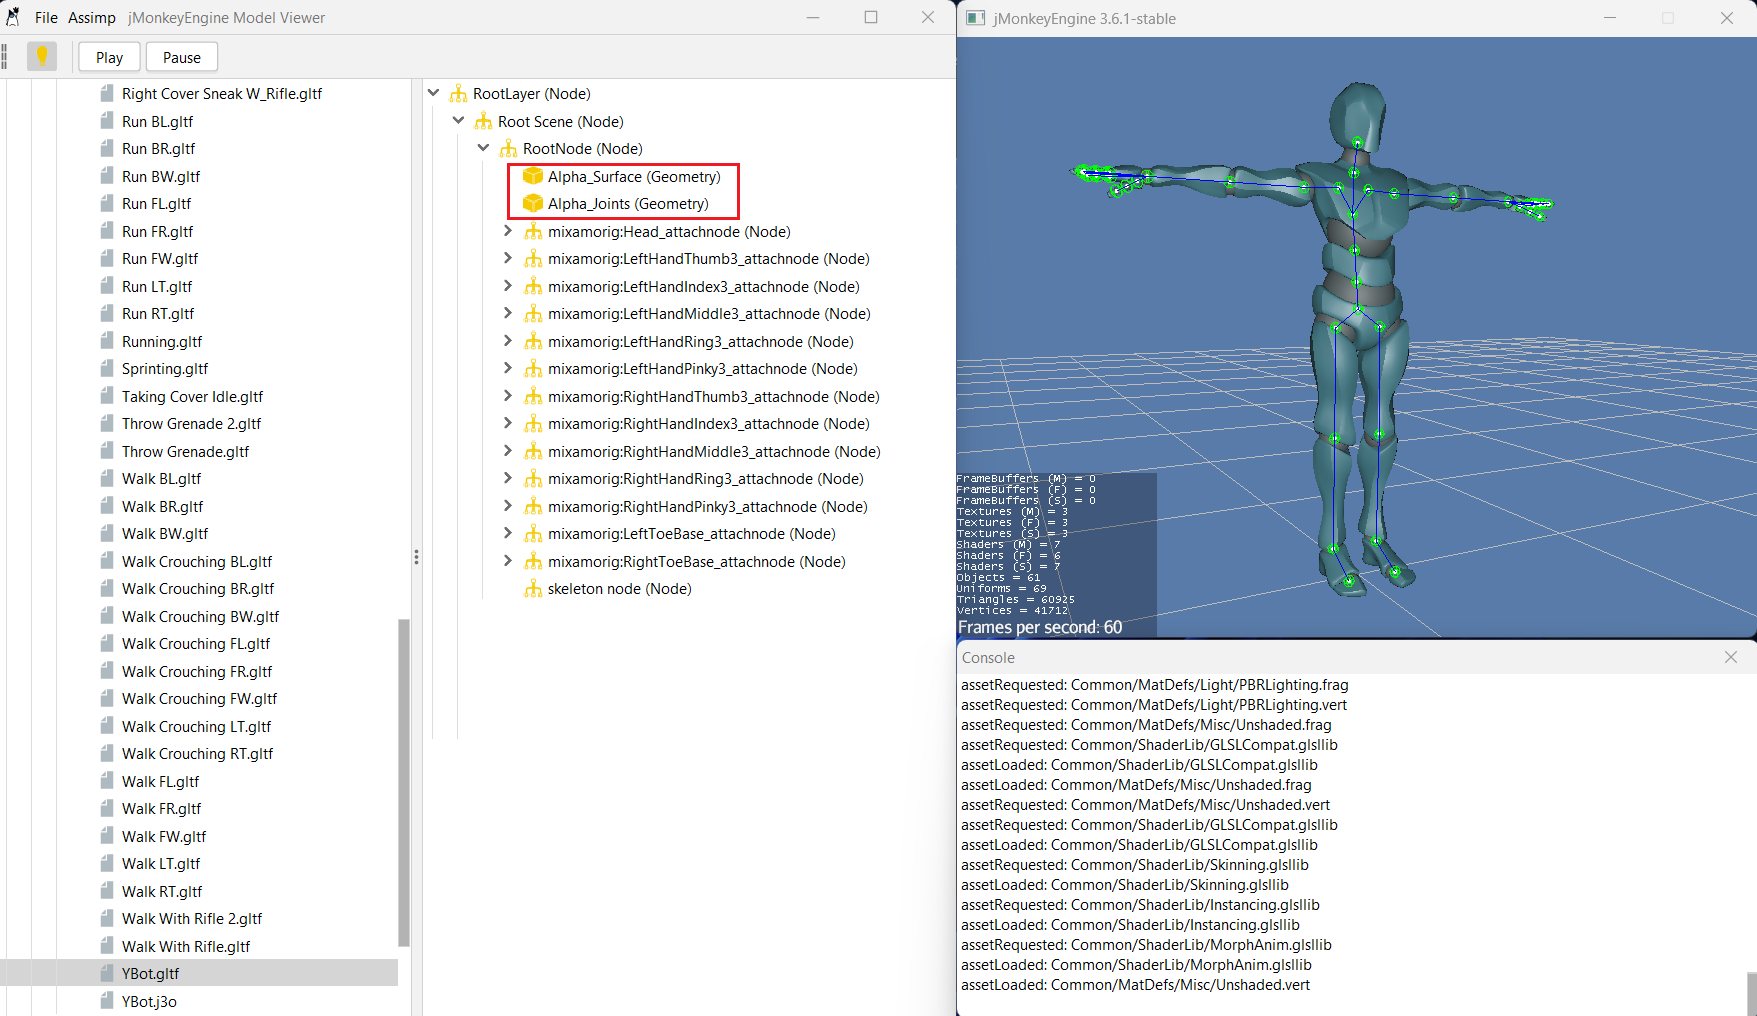Click the Head_attachnode node icon
Image resolution: width=1757 pixels, height=1016 pixels.
point(533,231)
